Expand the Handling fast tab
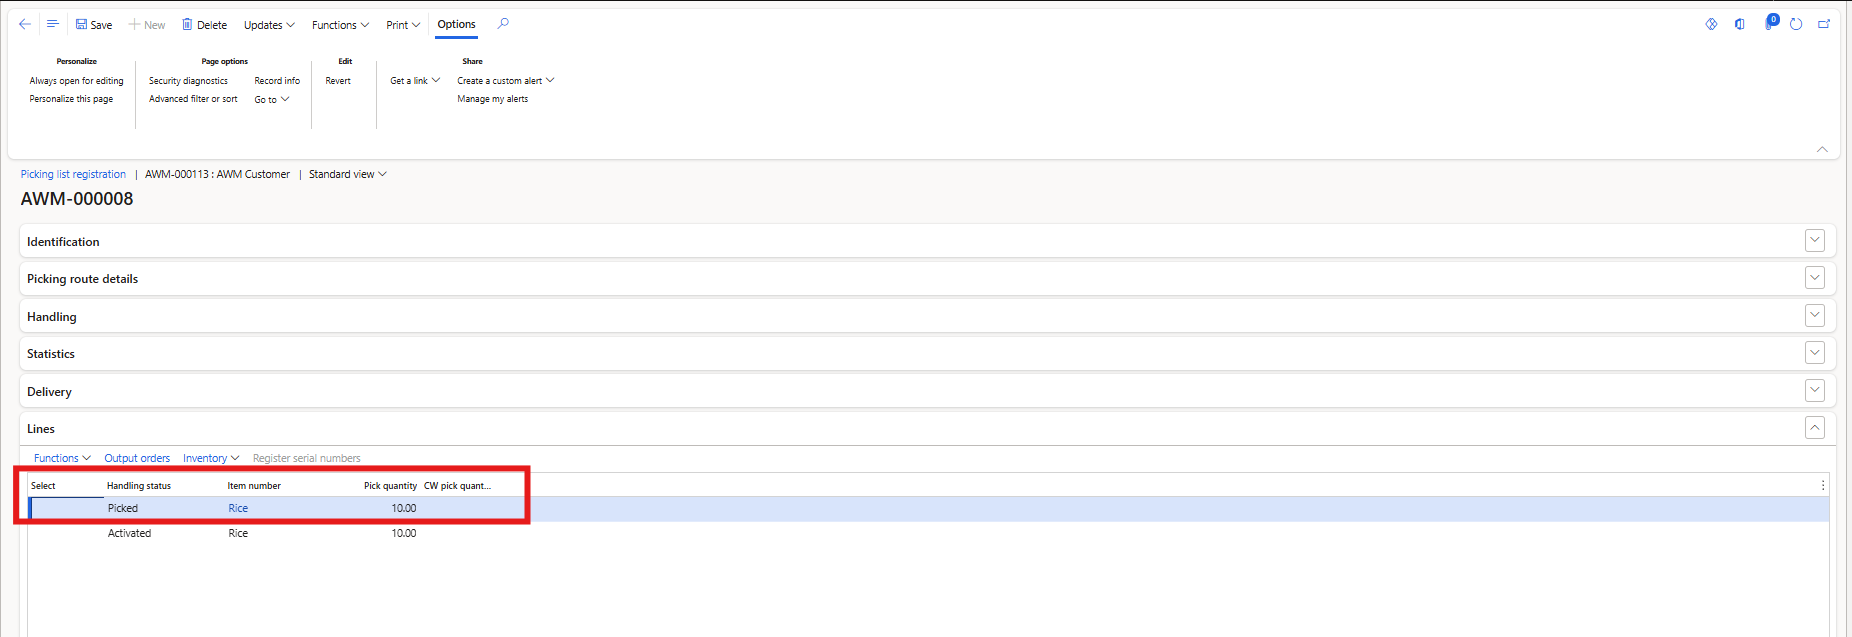This screenshot has width=1852, height=637. click(1815, 316)
